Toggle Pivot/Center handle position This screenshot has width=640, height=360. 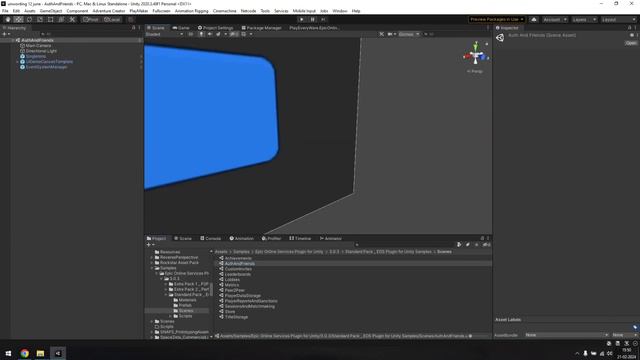(x=91, y=19)
